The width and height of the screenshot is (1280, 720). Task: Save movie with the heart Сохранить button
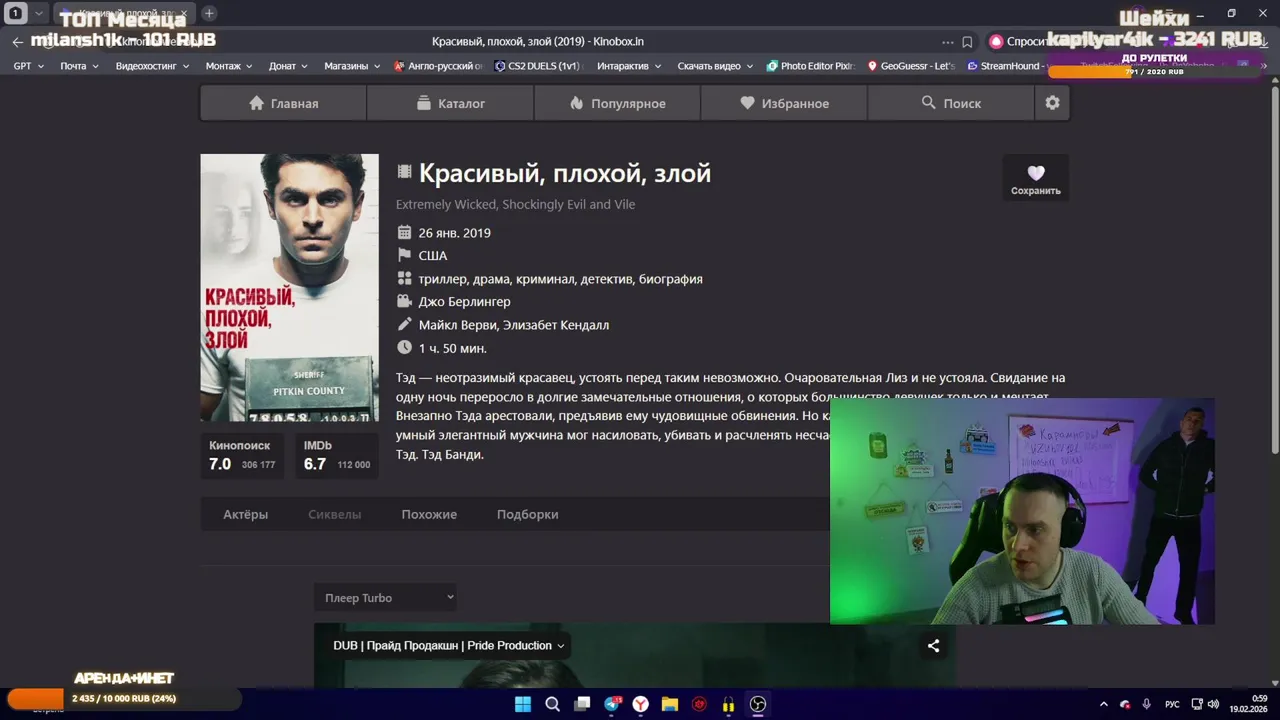pyautogui.click(x=1036, y=178)
